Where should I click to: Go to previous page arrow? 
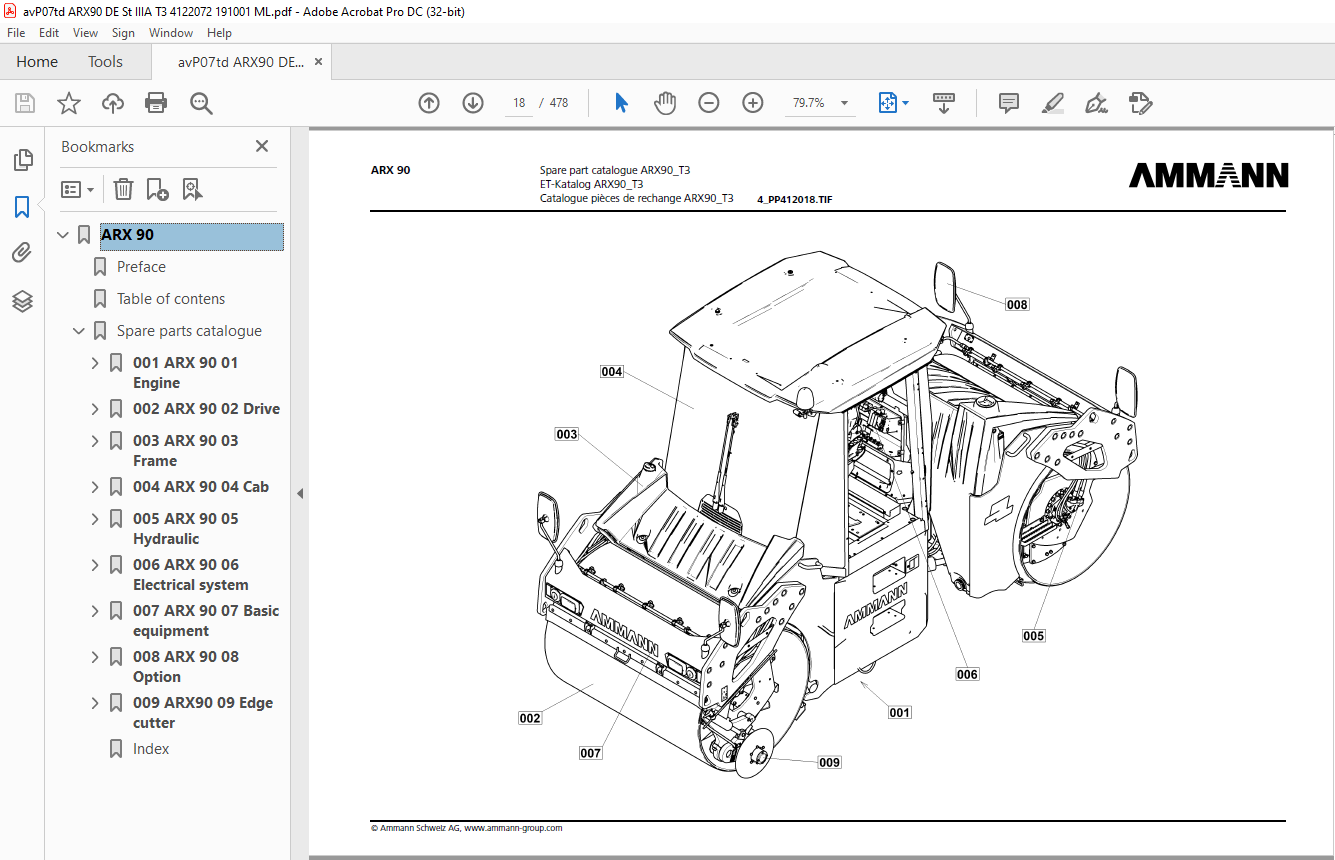[429, 103]
